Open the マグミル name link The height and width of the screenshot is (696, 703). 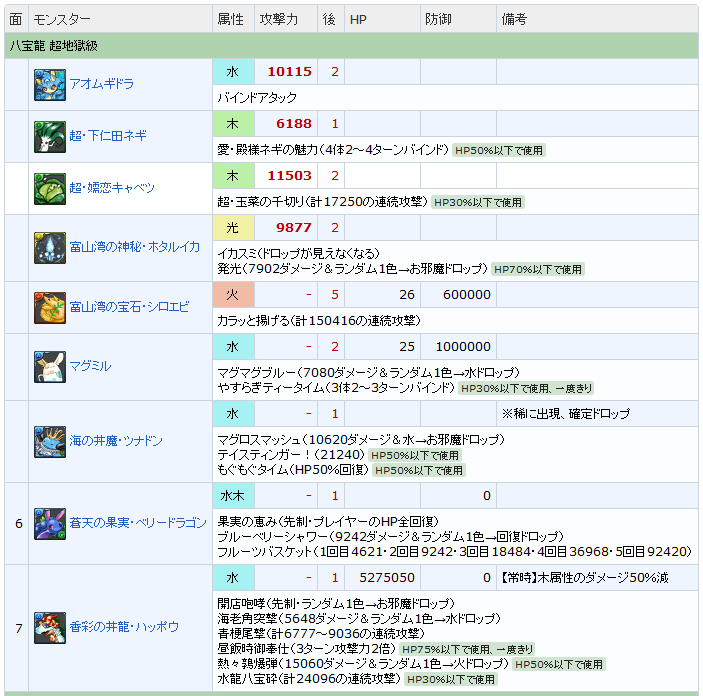(x=90, y=366)
